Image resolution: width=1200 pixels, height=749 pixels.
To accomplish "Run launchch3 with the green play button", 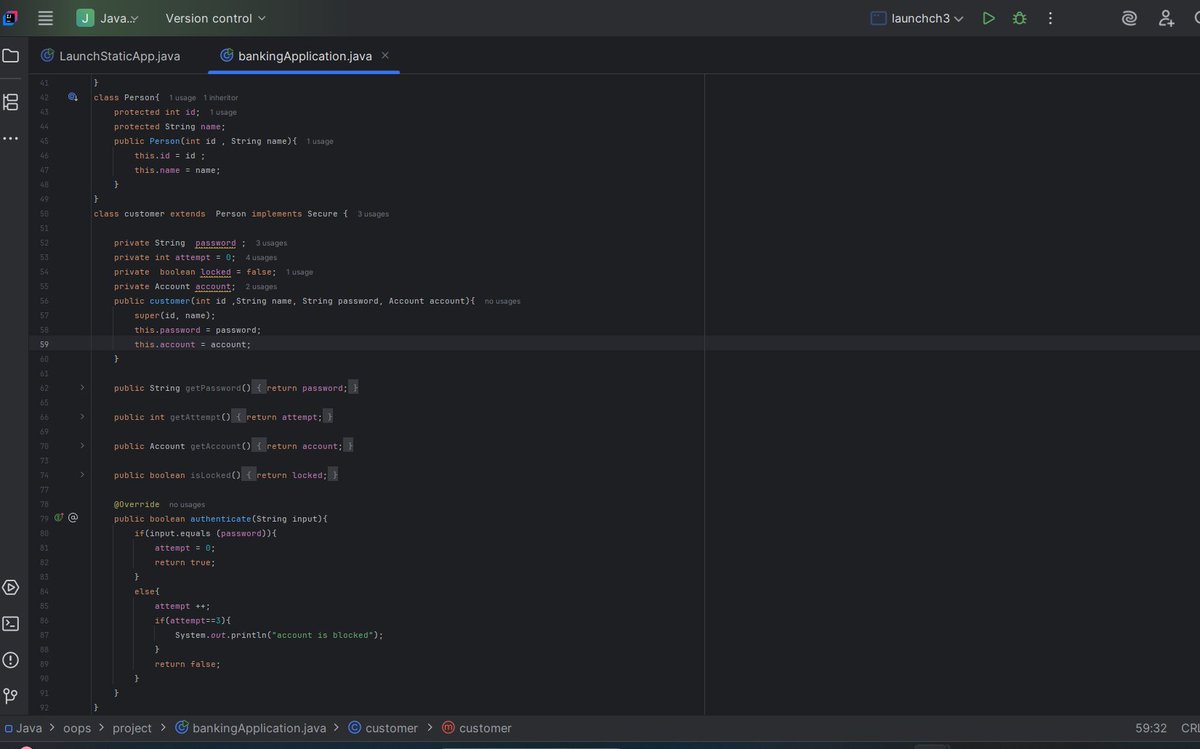I will pyautogui.click(x=988, y=18).
